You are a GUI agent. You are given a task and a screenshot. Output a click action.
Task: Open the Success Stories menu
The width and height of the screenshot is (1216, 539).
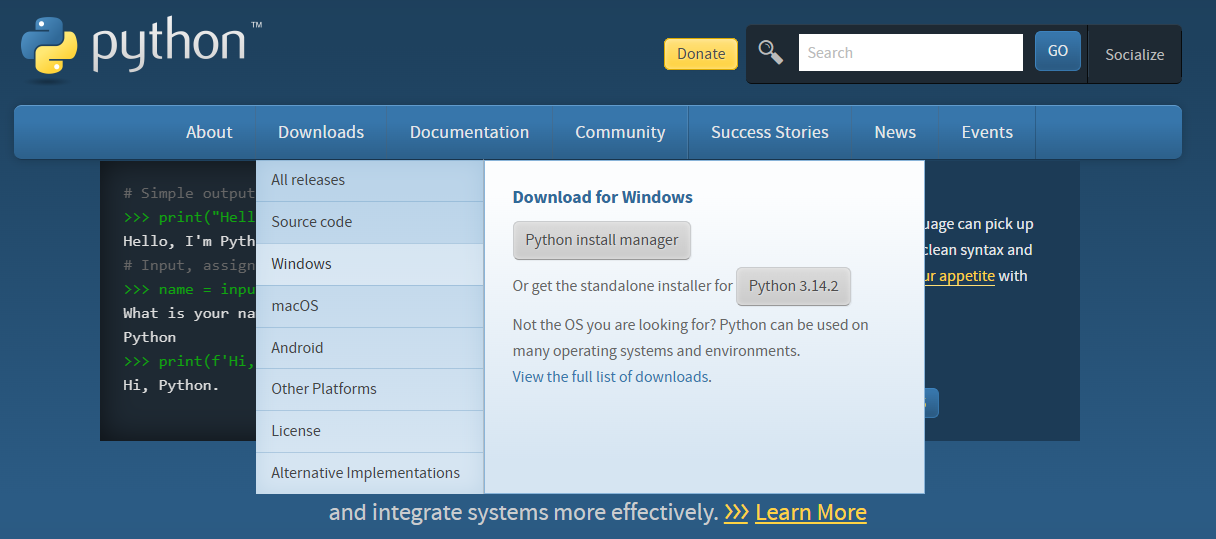click(x=770, y=132)
